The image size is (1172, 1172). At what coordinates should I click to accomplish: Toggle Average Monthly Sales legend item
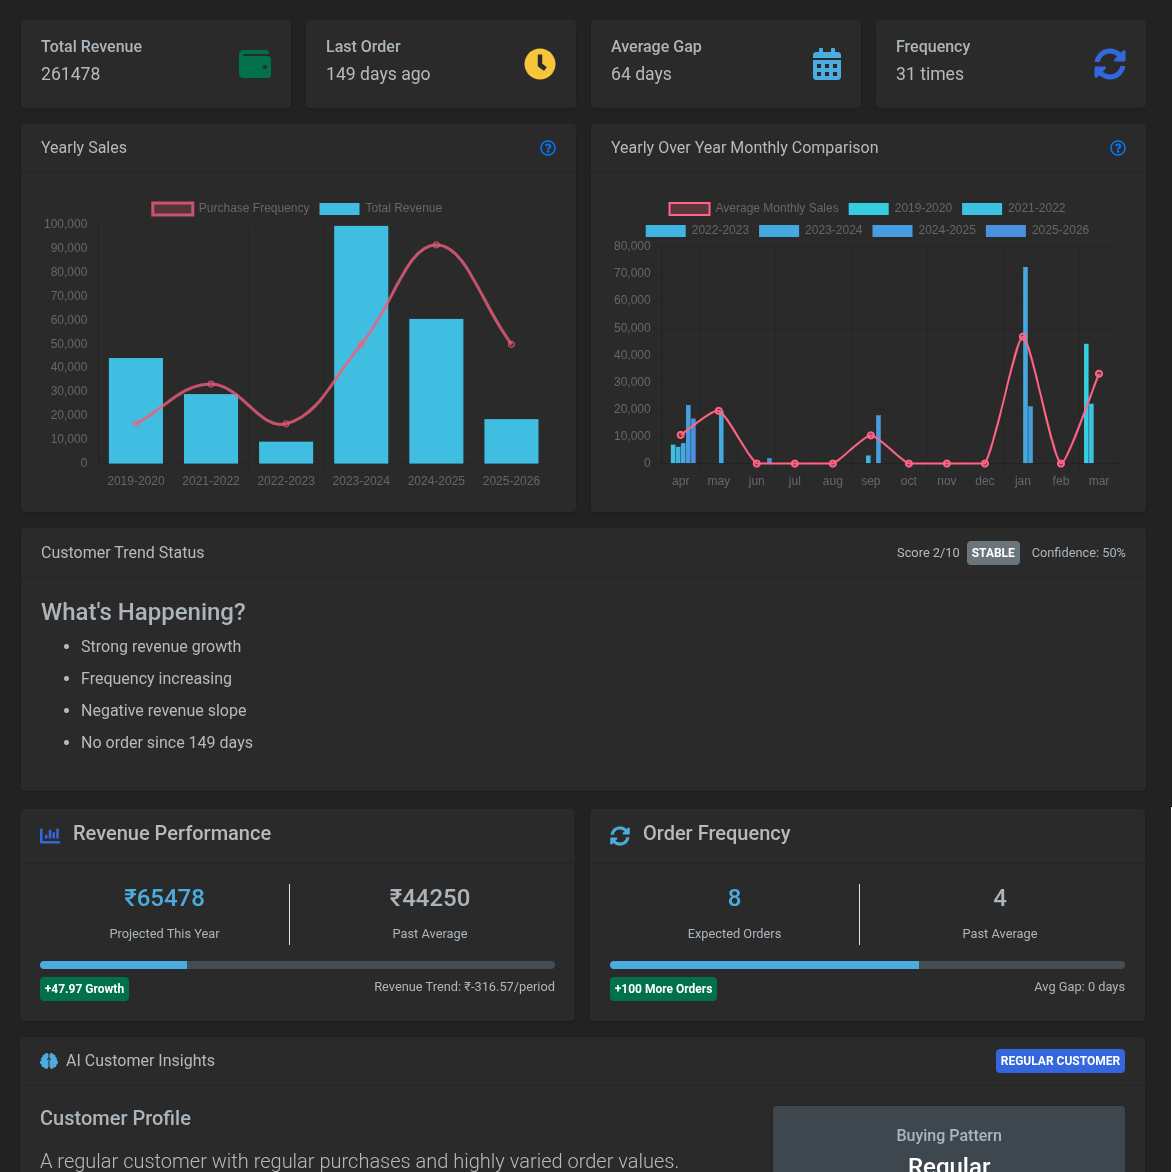pyautogui.click(x=753, y=208)
